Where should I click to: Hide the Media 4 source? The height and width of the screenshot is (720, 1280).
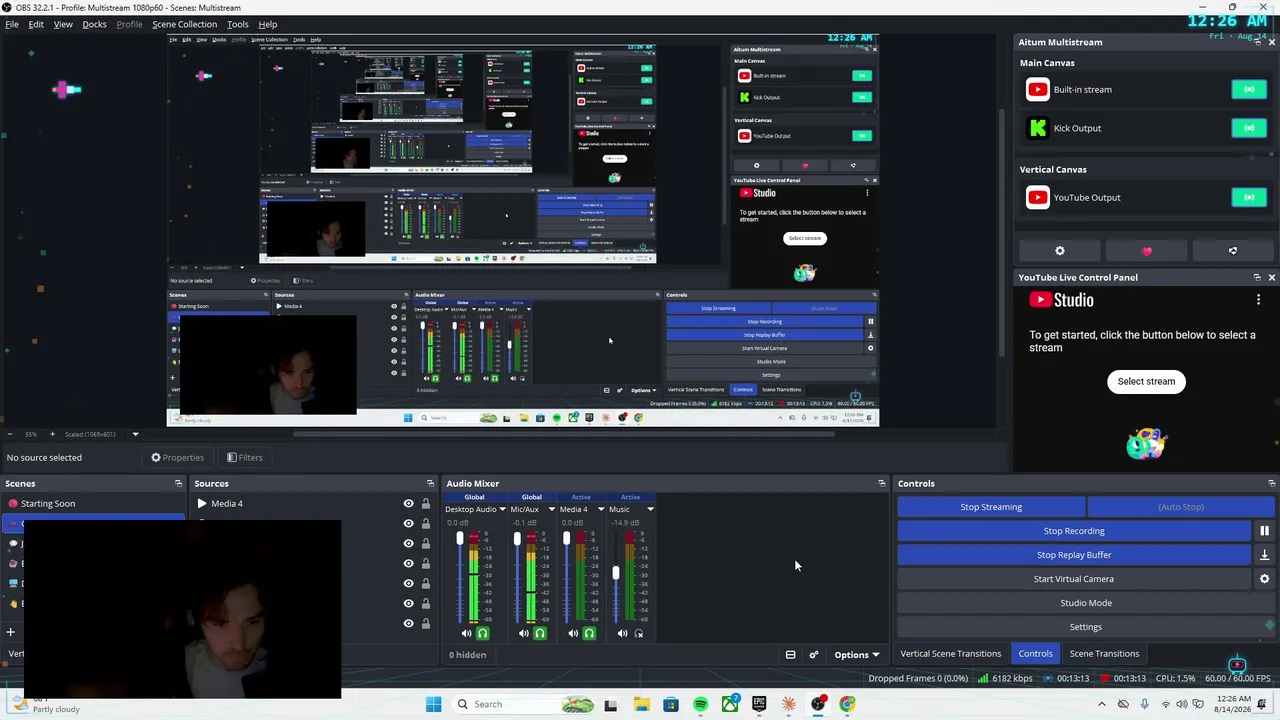408,504
